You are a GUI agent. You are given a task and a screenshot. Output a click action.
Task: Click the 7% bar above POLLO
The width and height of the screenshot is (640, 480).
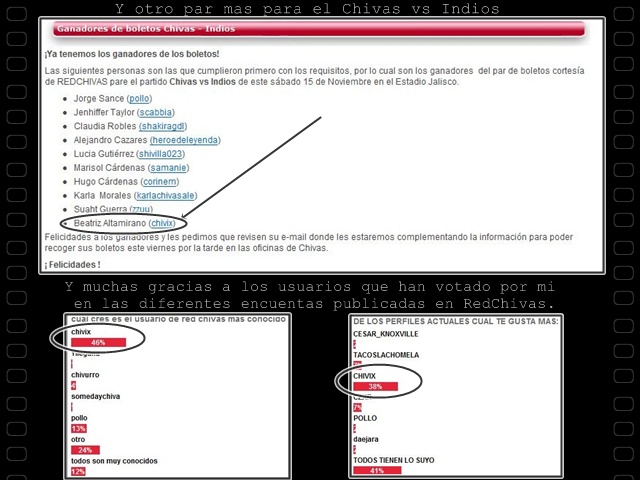tap(358, 407)
